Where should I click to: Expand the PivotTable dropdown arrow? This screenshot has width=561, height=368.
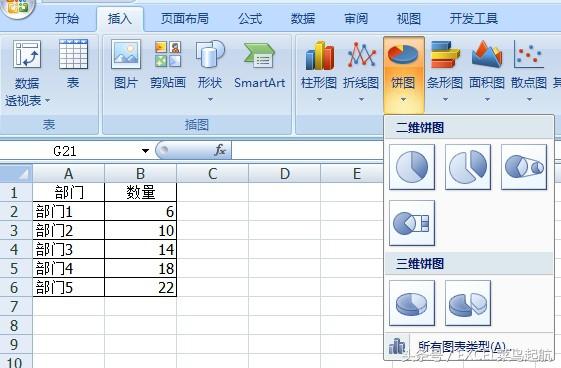47,101
